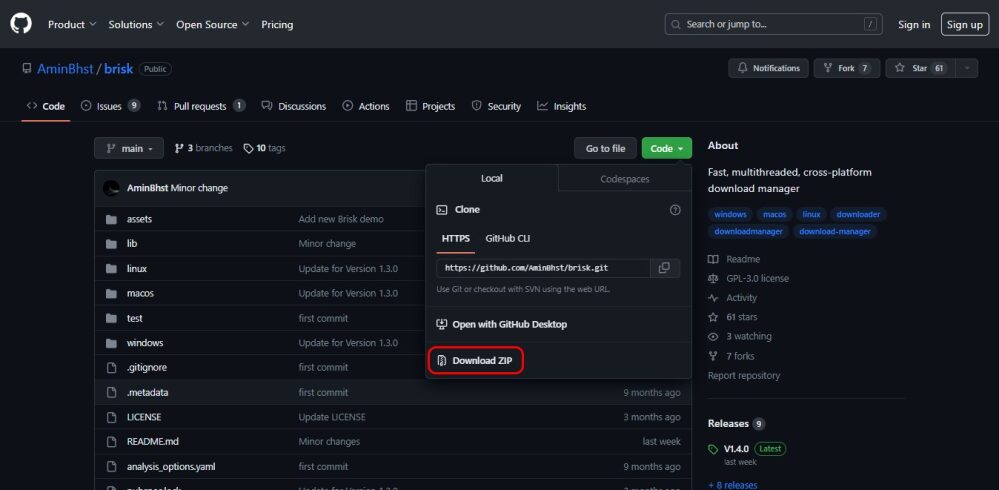Image resolution: width=999 pixels, height=490 pixels.
Task: Open the assets folder
Action: pos(139,219)
